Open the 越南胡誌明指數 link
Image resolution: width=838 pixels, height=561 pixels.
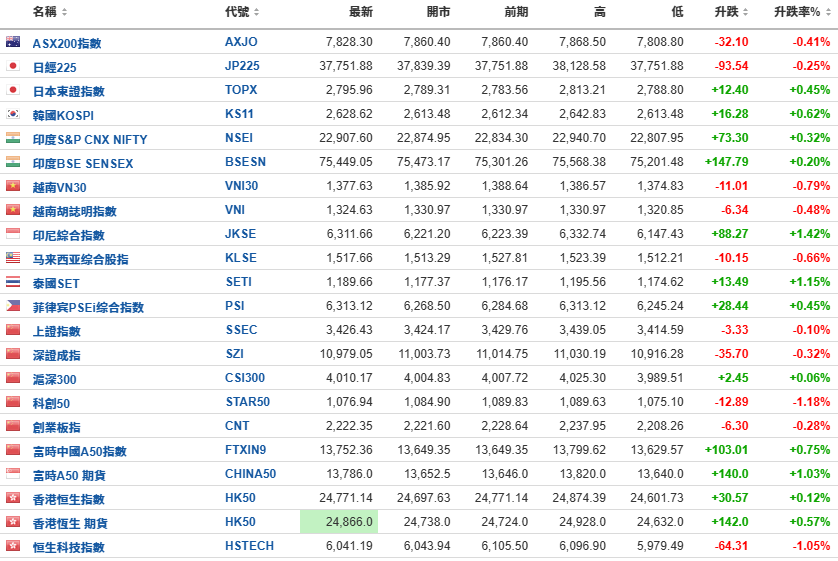coord(74,212)
